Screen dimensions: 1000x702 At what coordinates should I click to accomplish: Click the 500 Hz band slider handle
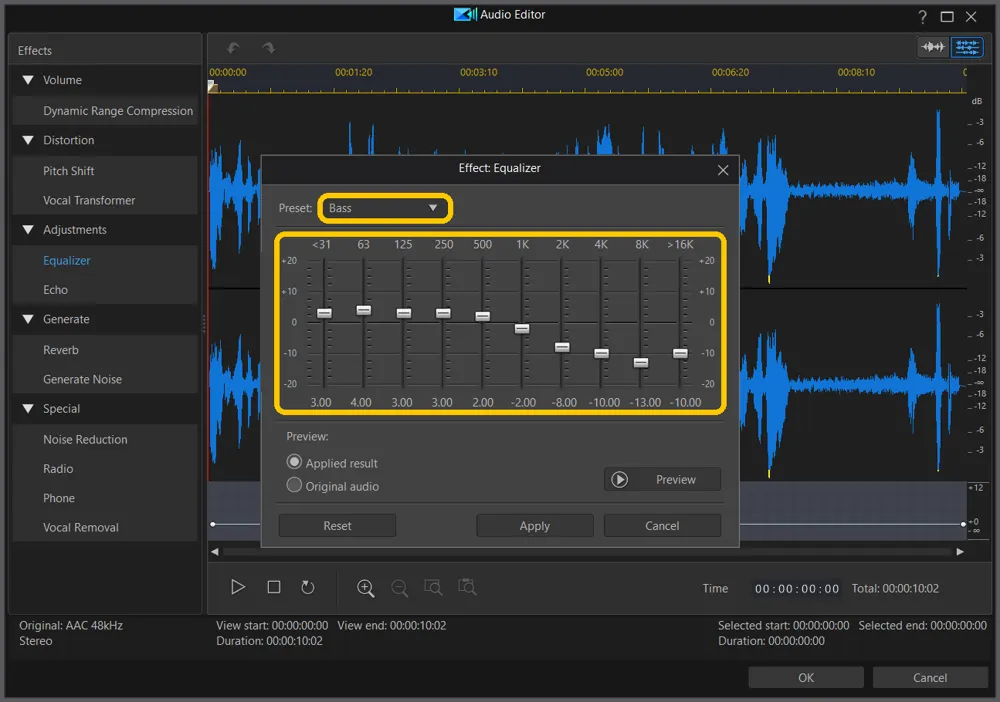(x=483, y=316)
